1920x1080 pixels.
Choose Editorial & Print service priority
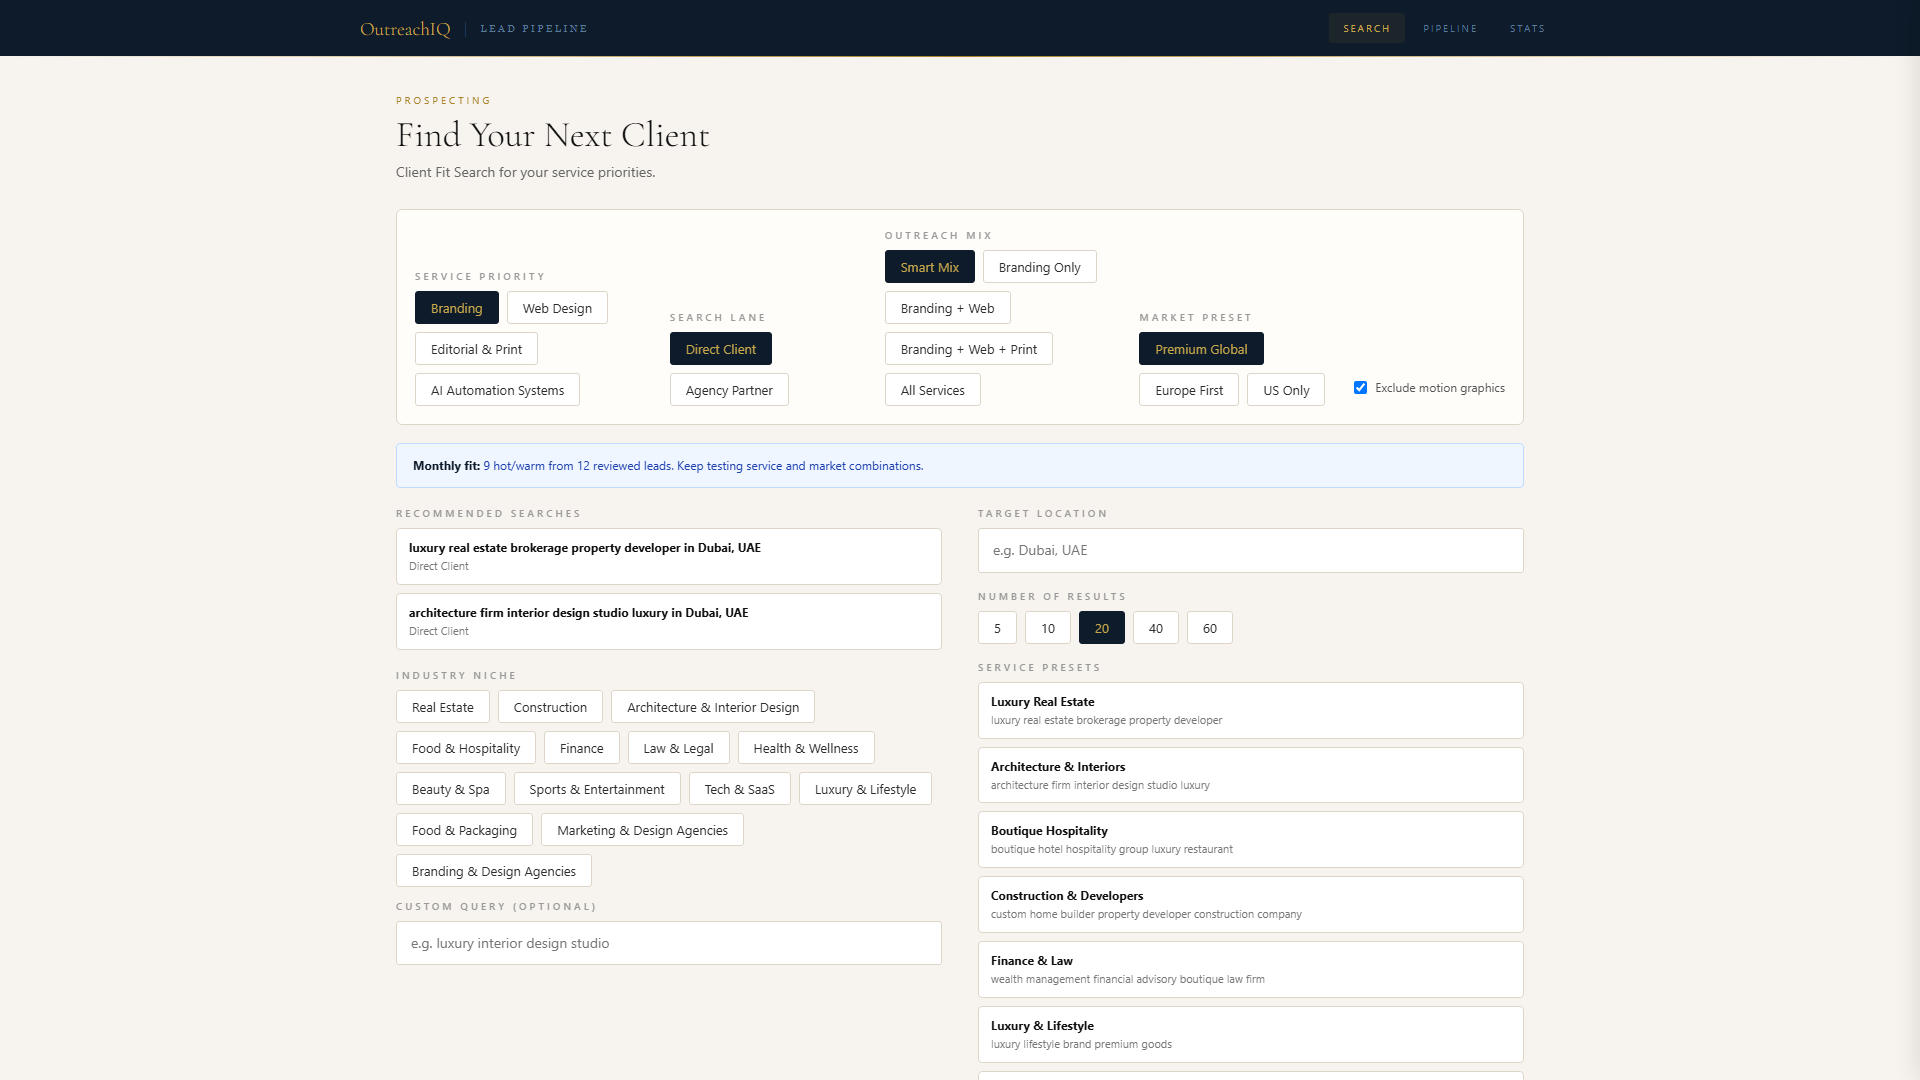pos(476,349)
